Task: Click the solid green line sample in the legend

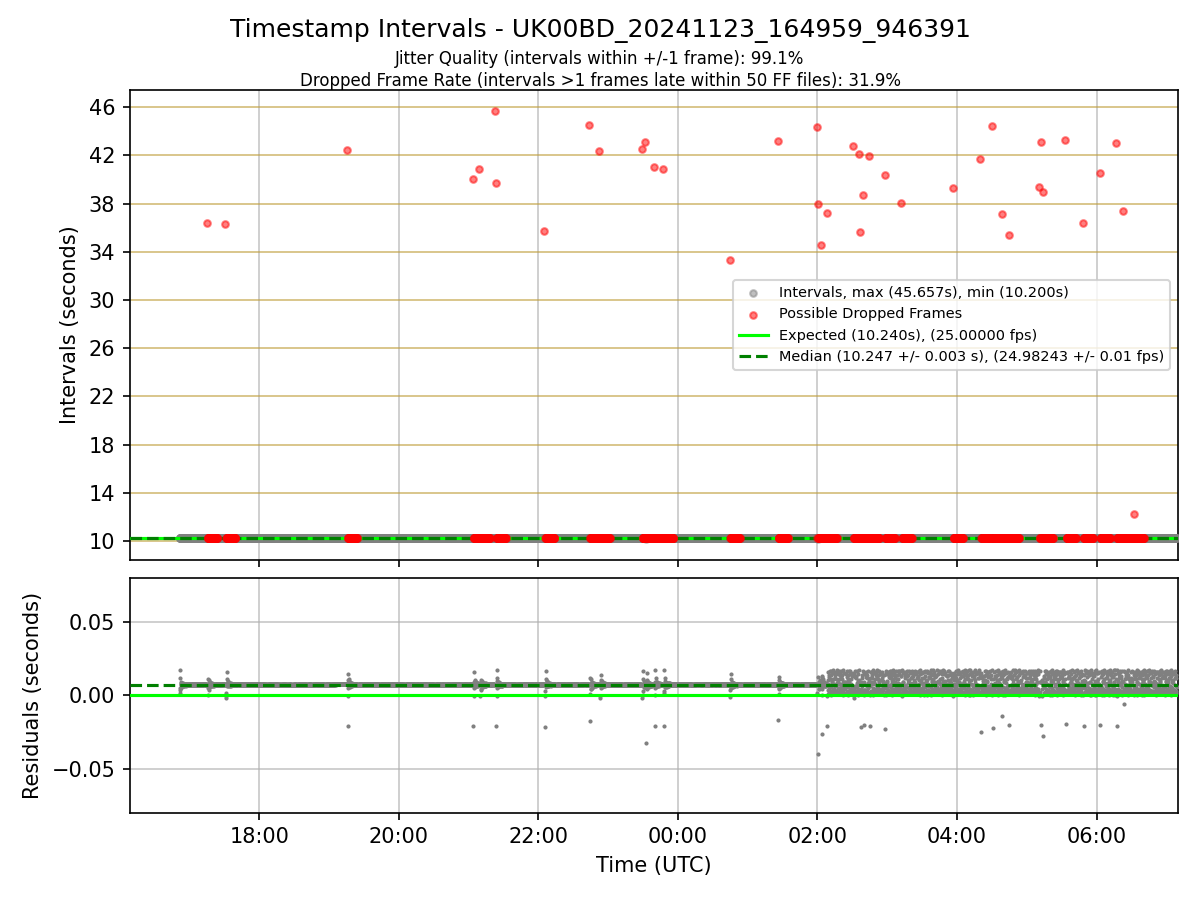Action: pyautogui.click(x=754, y=335)
